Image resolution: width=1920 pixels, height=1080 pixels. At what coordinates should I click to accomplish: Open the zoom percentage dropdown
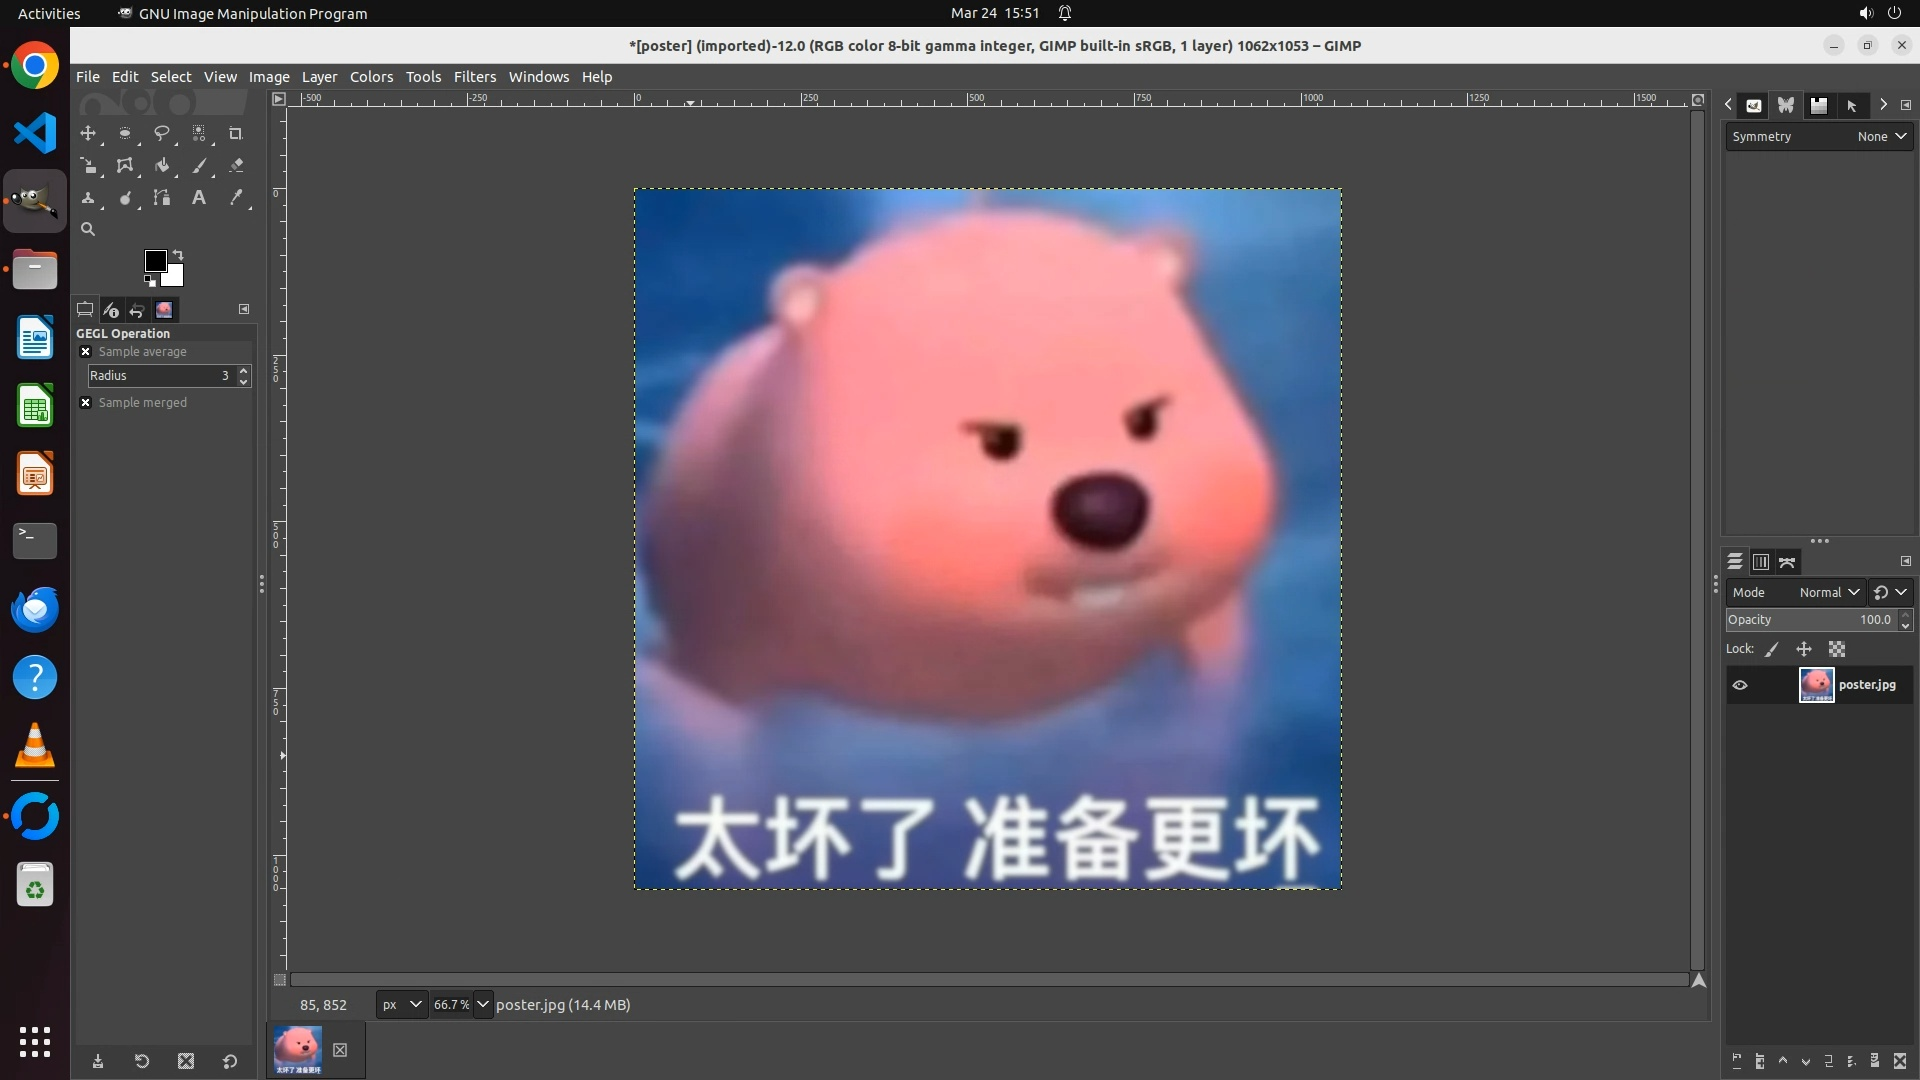coord(482,1004)
